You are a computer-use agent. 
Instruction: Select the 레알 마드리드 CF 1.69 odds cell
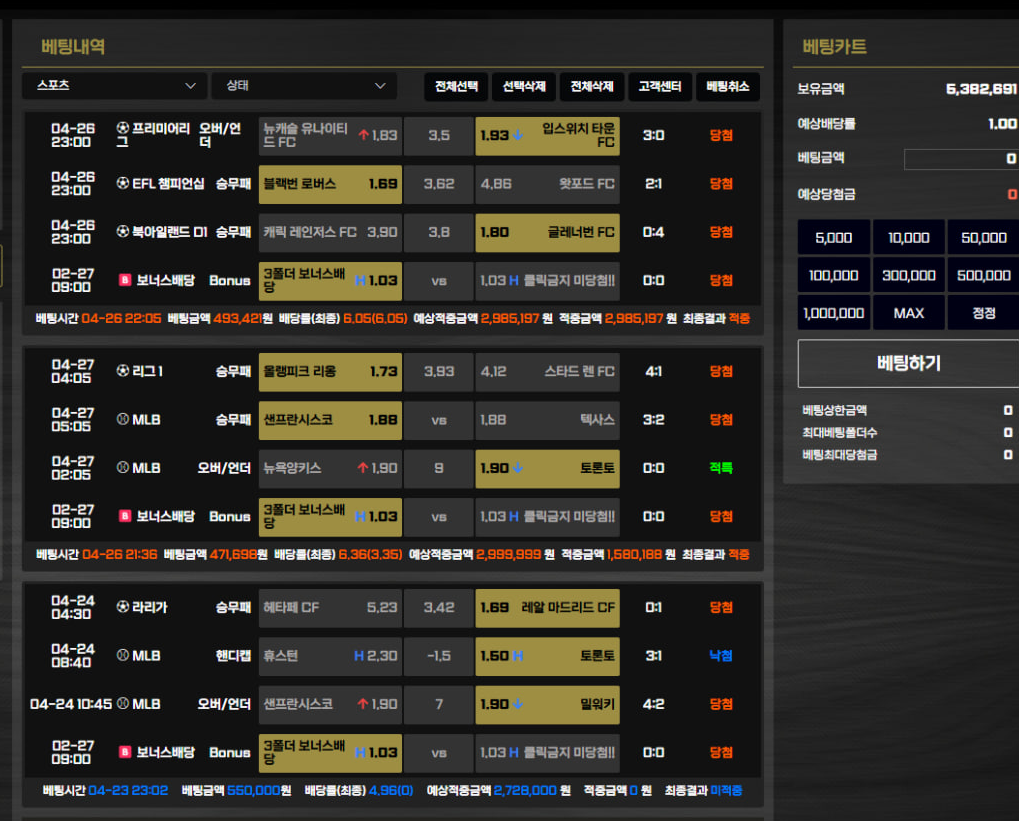pyautogui.click(x=547, y=608)
